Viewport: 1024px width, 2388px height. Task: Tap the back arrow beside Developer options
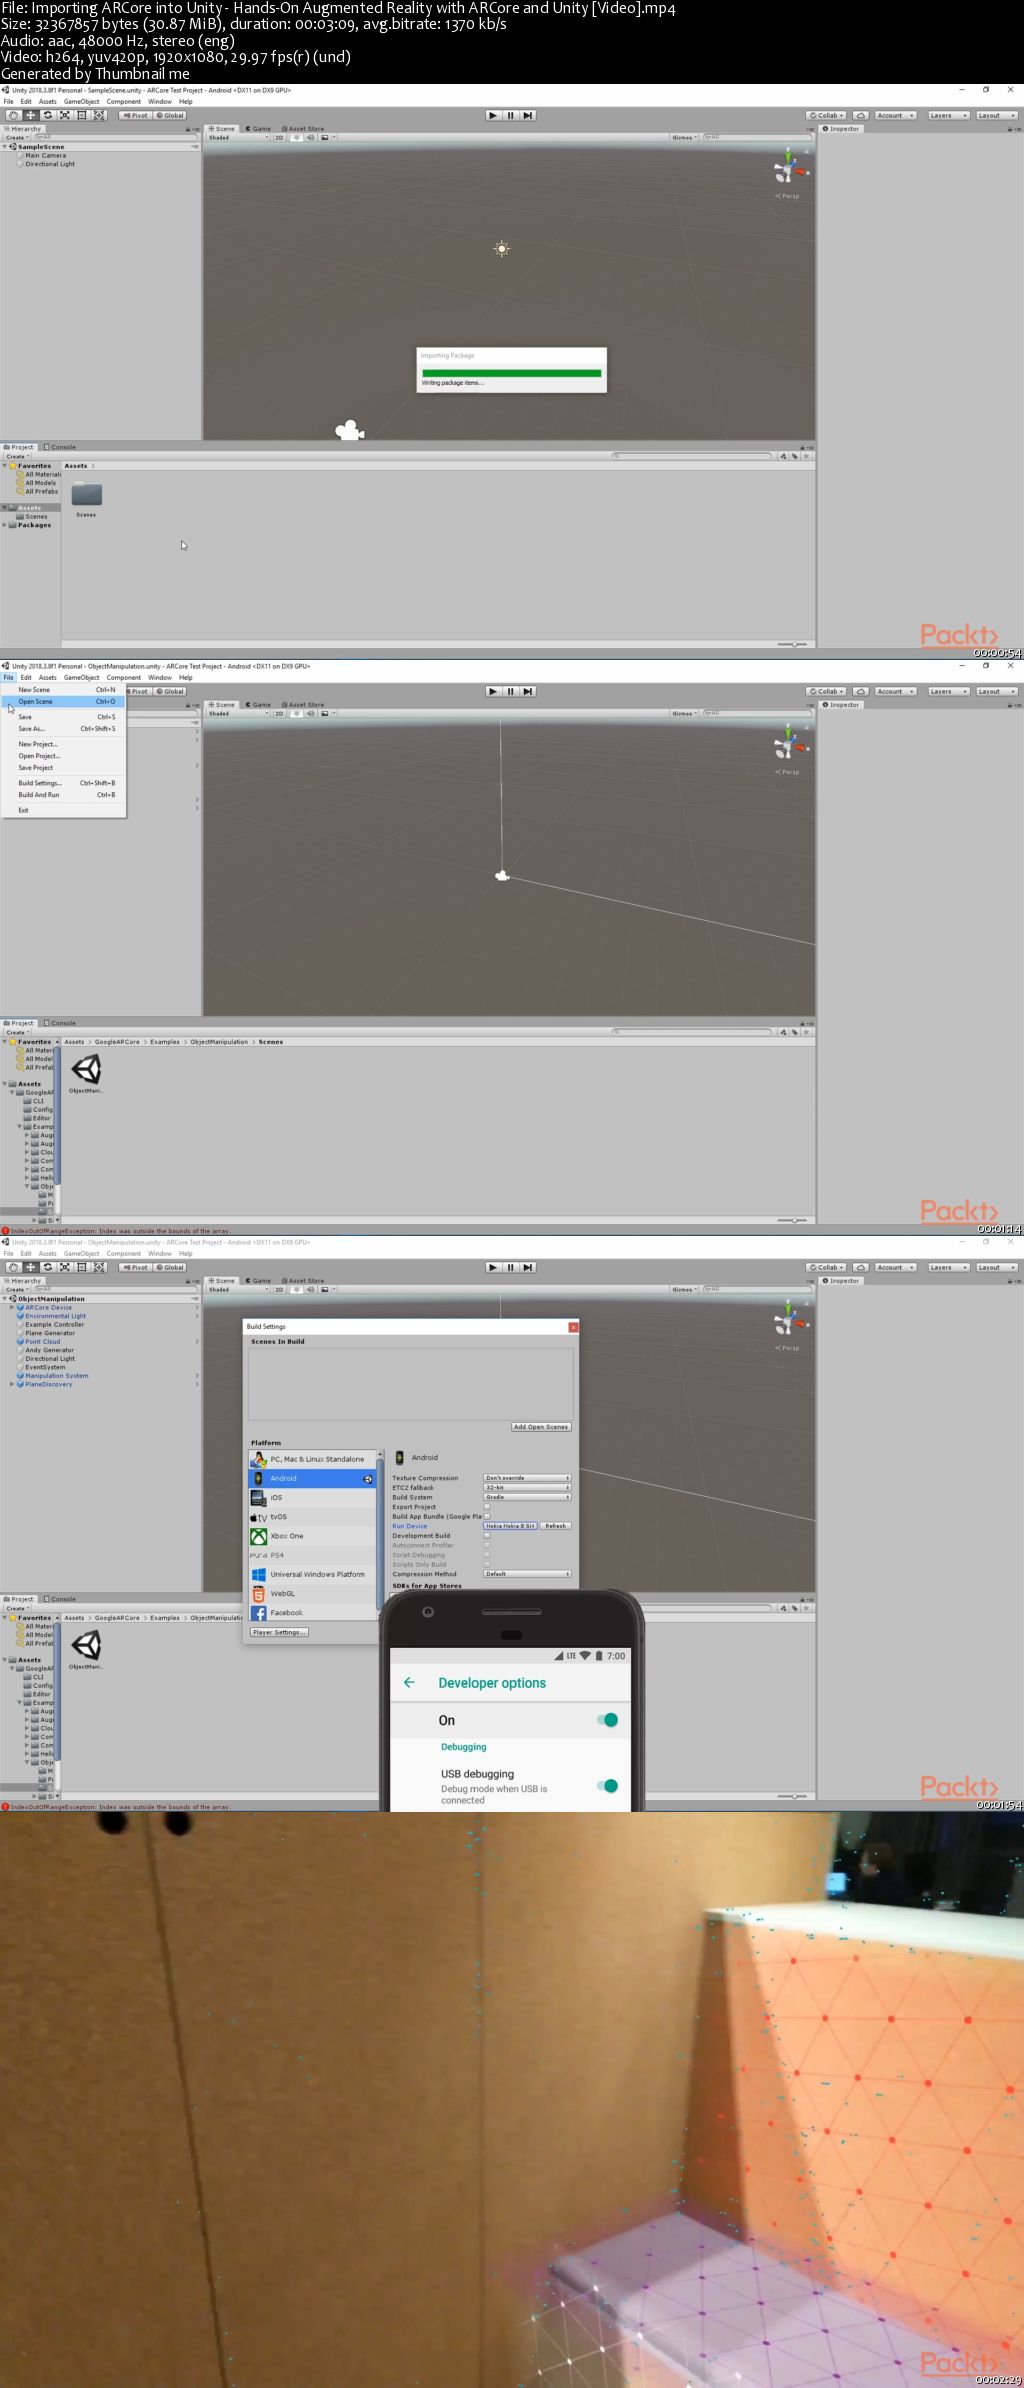coord(409,1682)
